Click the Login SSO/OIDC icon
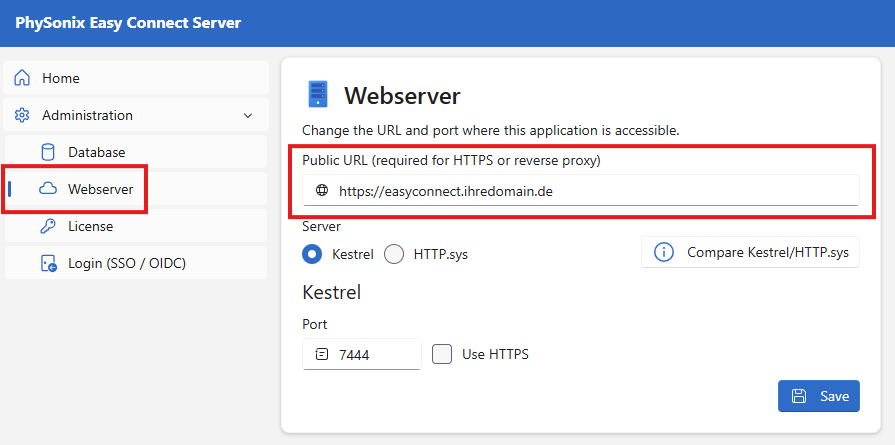The image size is (895, 445). pyautogui.click(x=49, y=264)
